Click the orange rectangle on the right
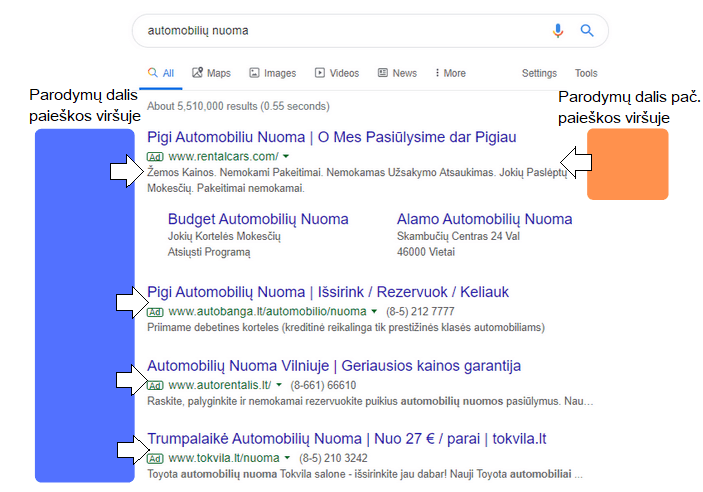 coord(628,164)
